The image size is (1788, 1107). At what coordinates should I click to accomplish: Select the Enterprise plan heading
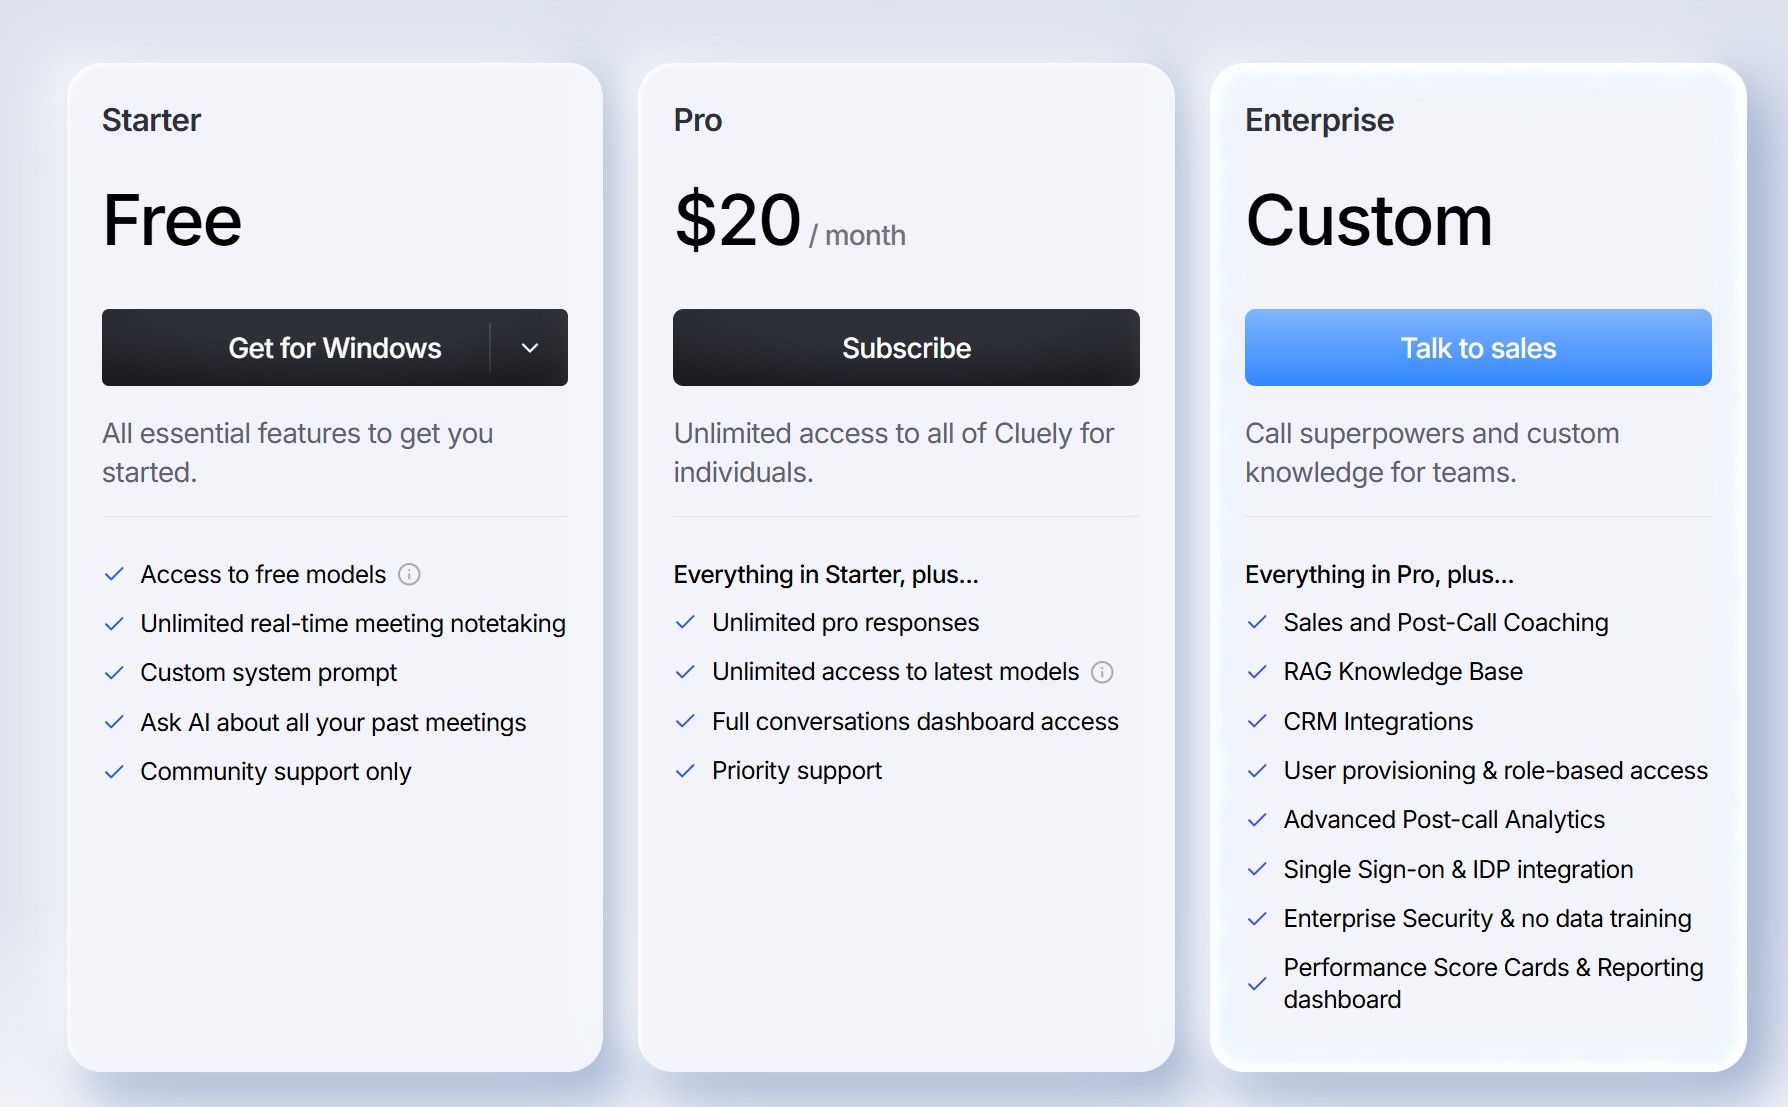coord(1319,120)
